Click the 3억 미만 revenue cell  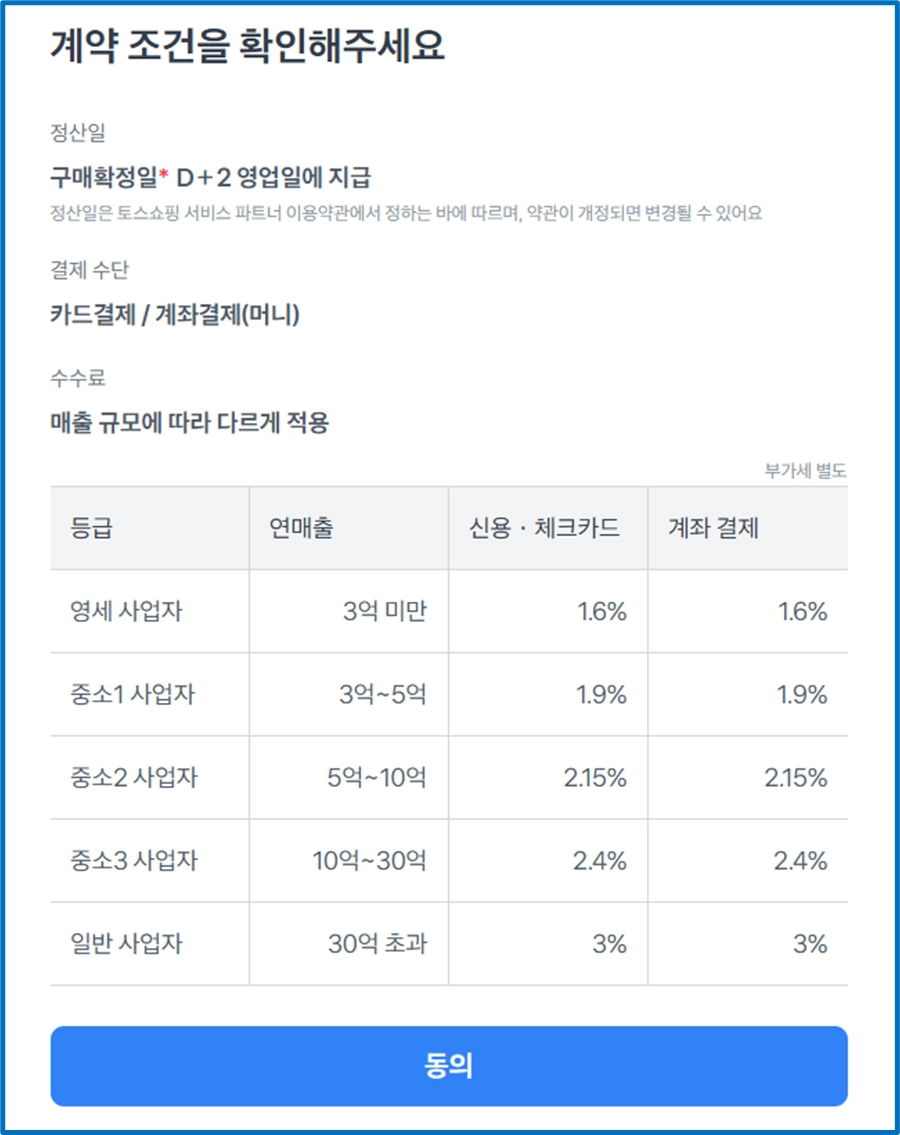click(x=384, y=611)
